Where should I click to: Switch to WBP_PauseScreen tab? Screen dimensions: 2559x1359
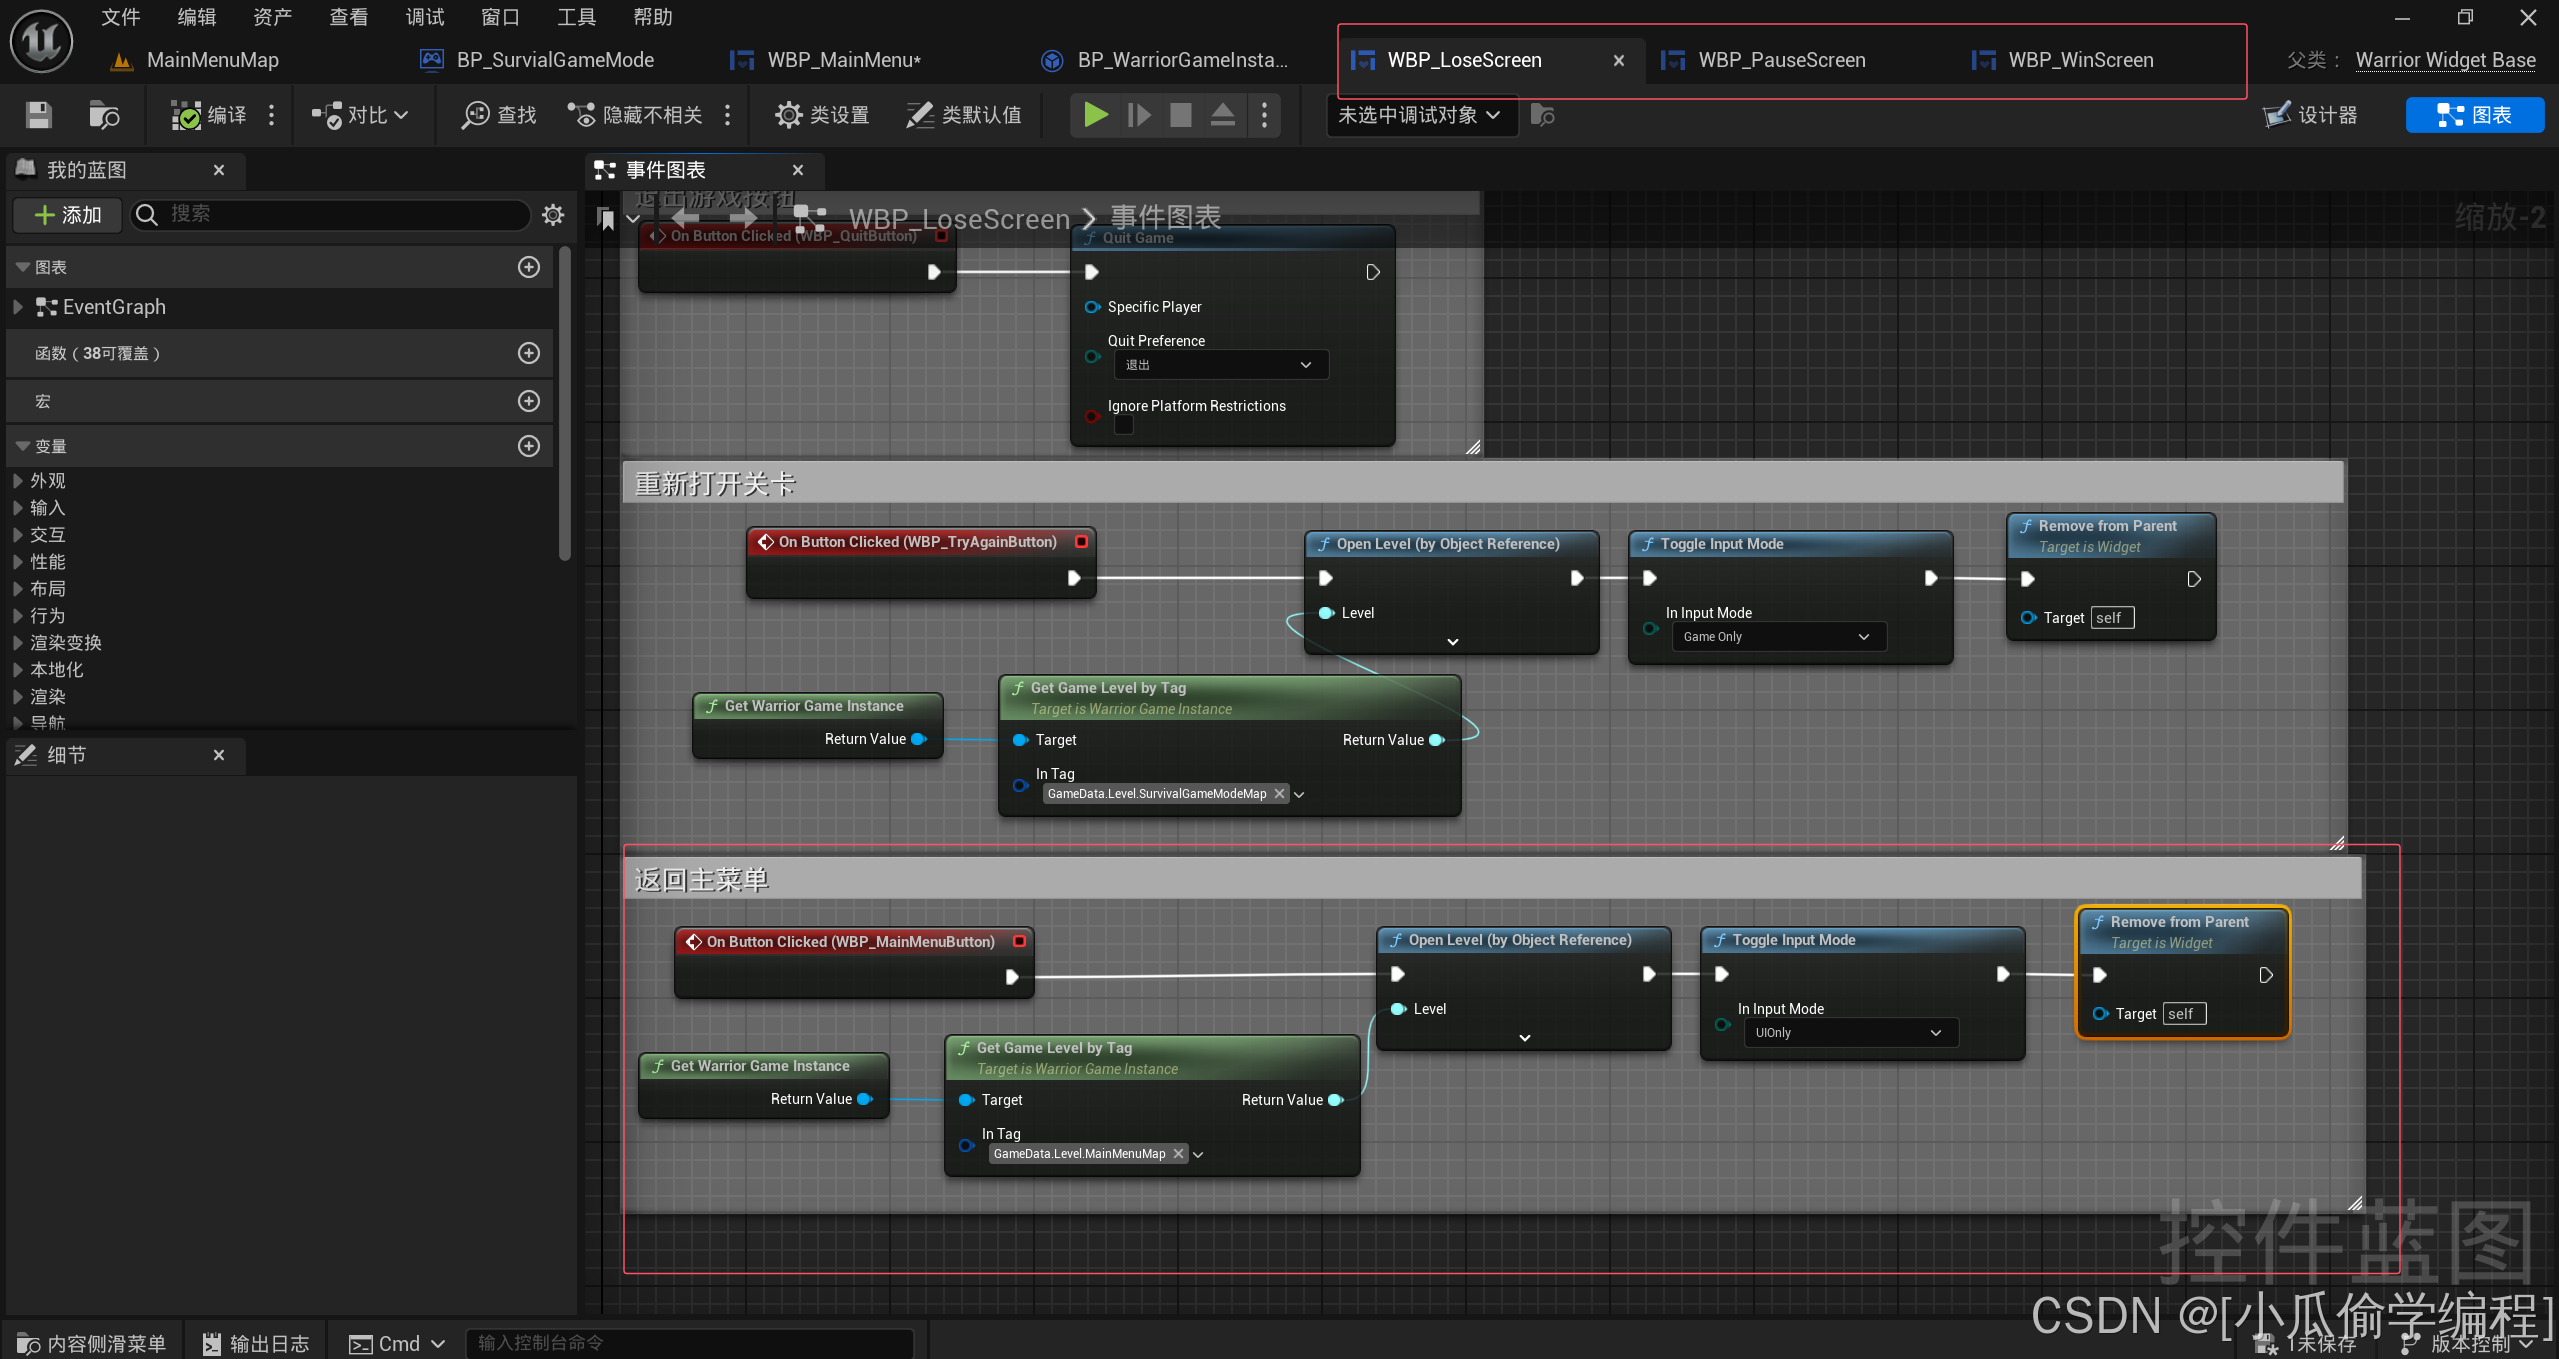pyautogui.click(x=1781, y=60)
